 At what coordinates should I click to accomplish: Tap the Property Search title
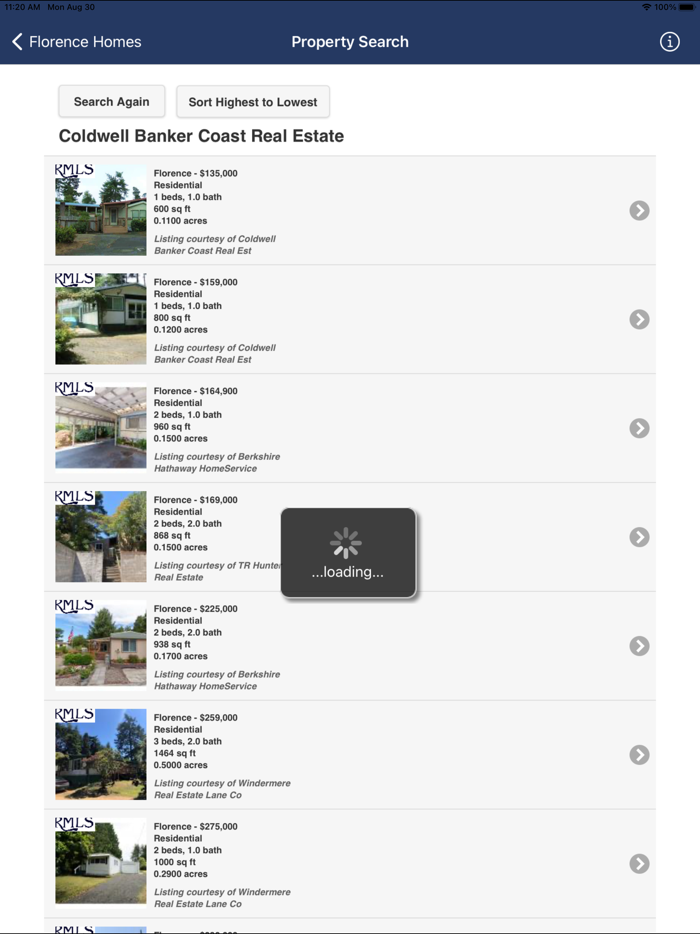click(350, 41)
